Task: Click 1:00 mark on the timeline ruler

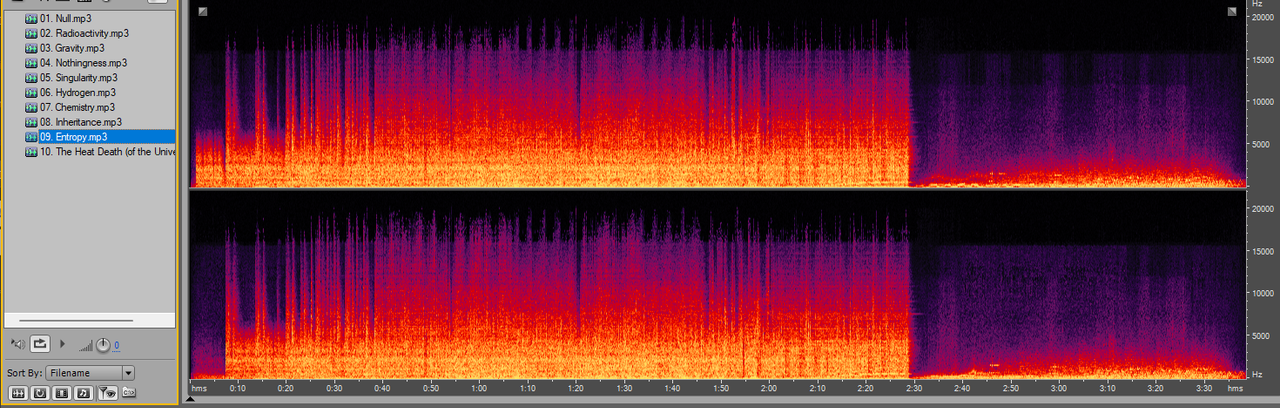Action: [479, 387]
